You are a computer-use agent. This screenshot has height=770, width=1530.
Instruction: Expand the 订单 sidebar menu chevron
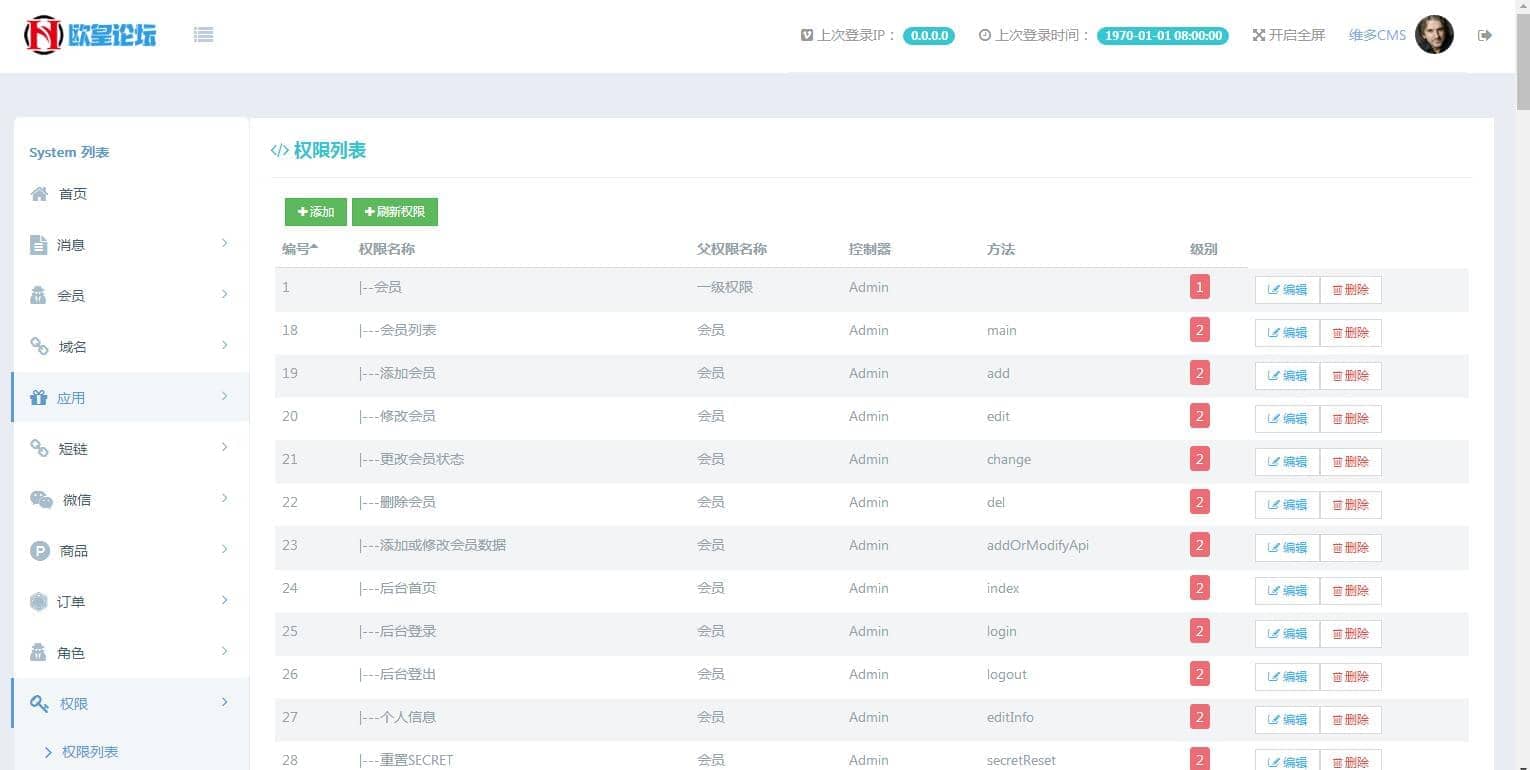pos(224,600)
